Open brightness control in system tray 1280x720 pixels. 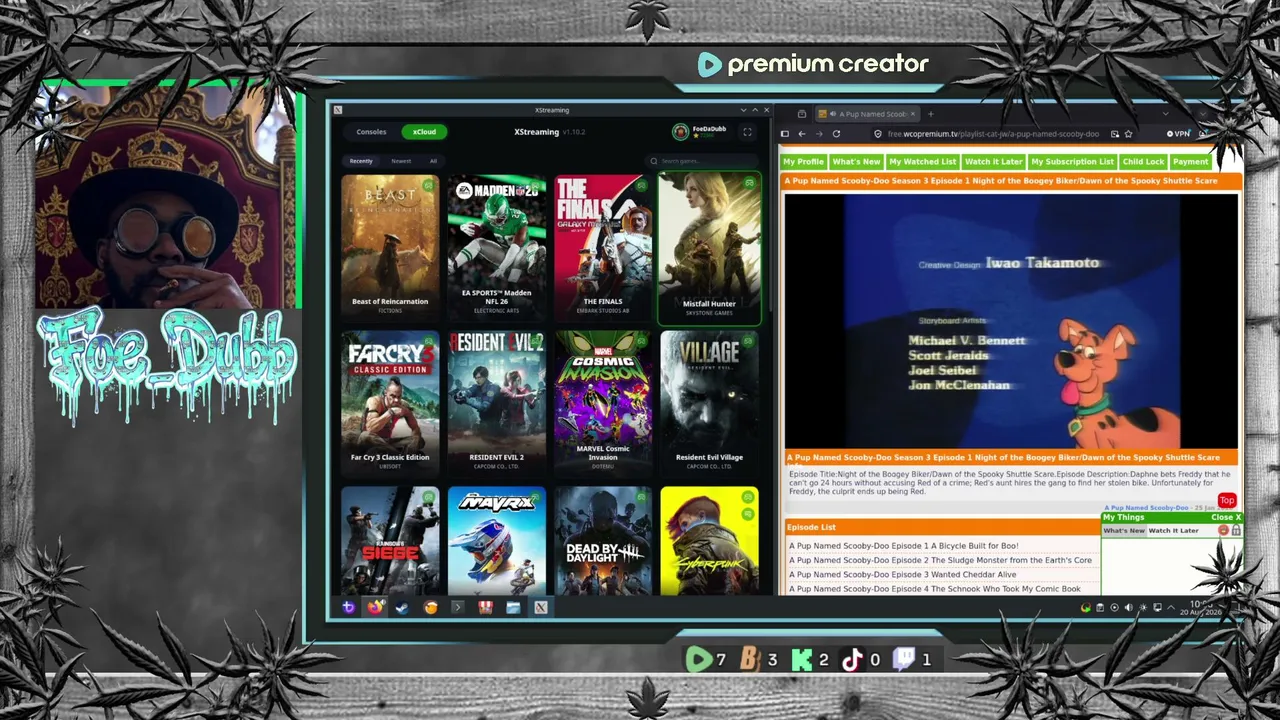tap(1143, 608)
